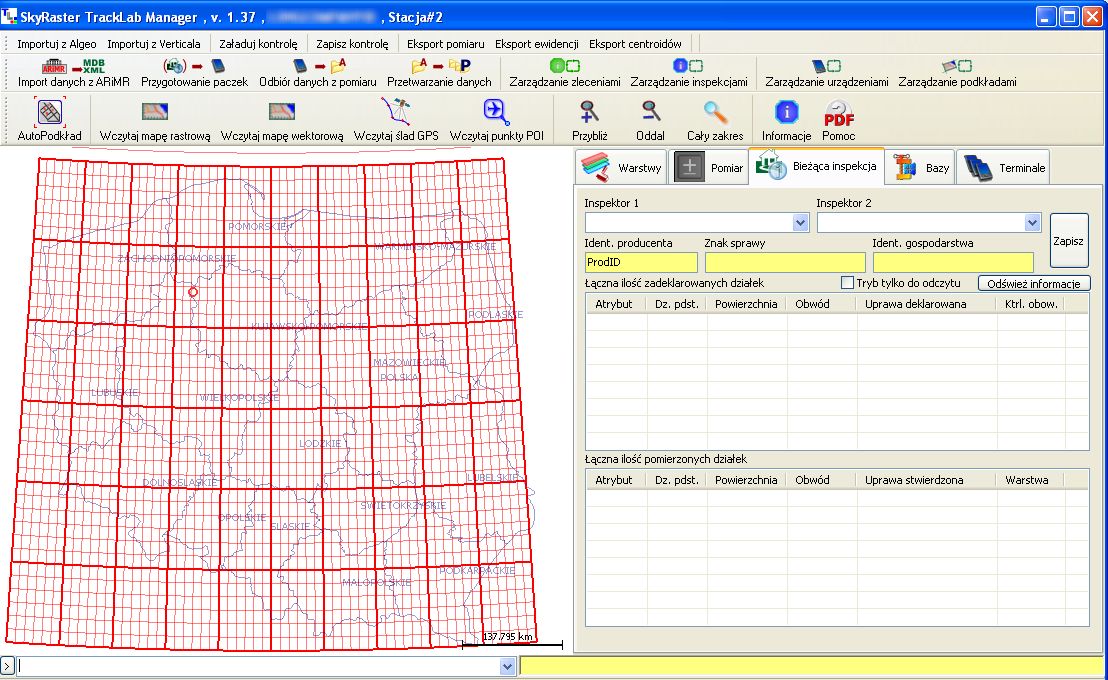Click Wczytaj ślad GPS icon
Viewport: 1108px width, 680px height.
(x=395, y=111)
